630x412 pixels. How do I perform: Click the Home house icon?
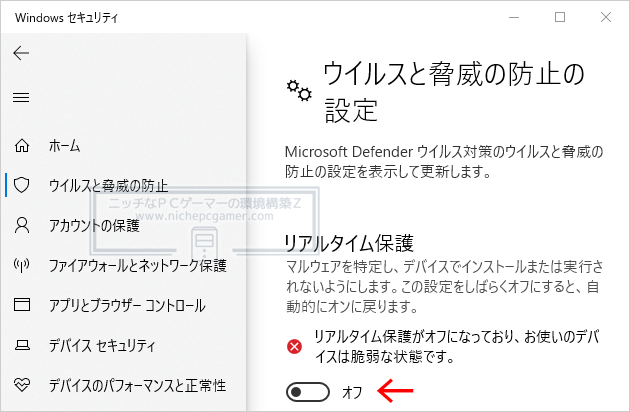22,146
